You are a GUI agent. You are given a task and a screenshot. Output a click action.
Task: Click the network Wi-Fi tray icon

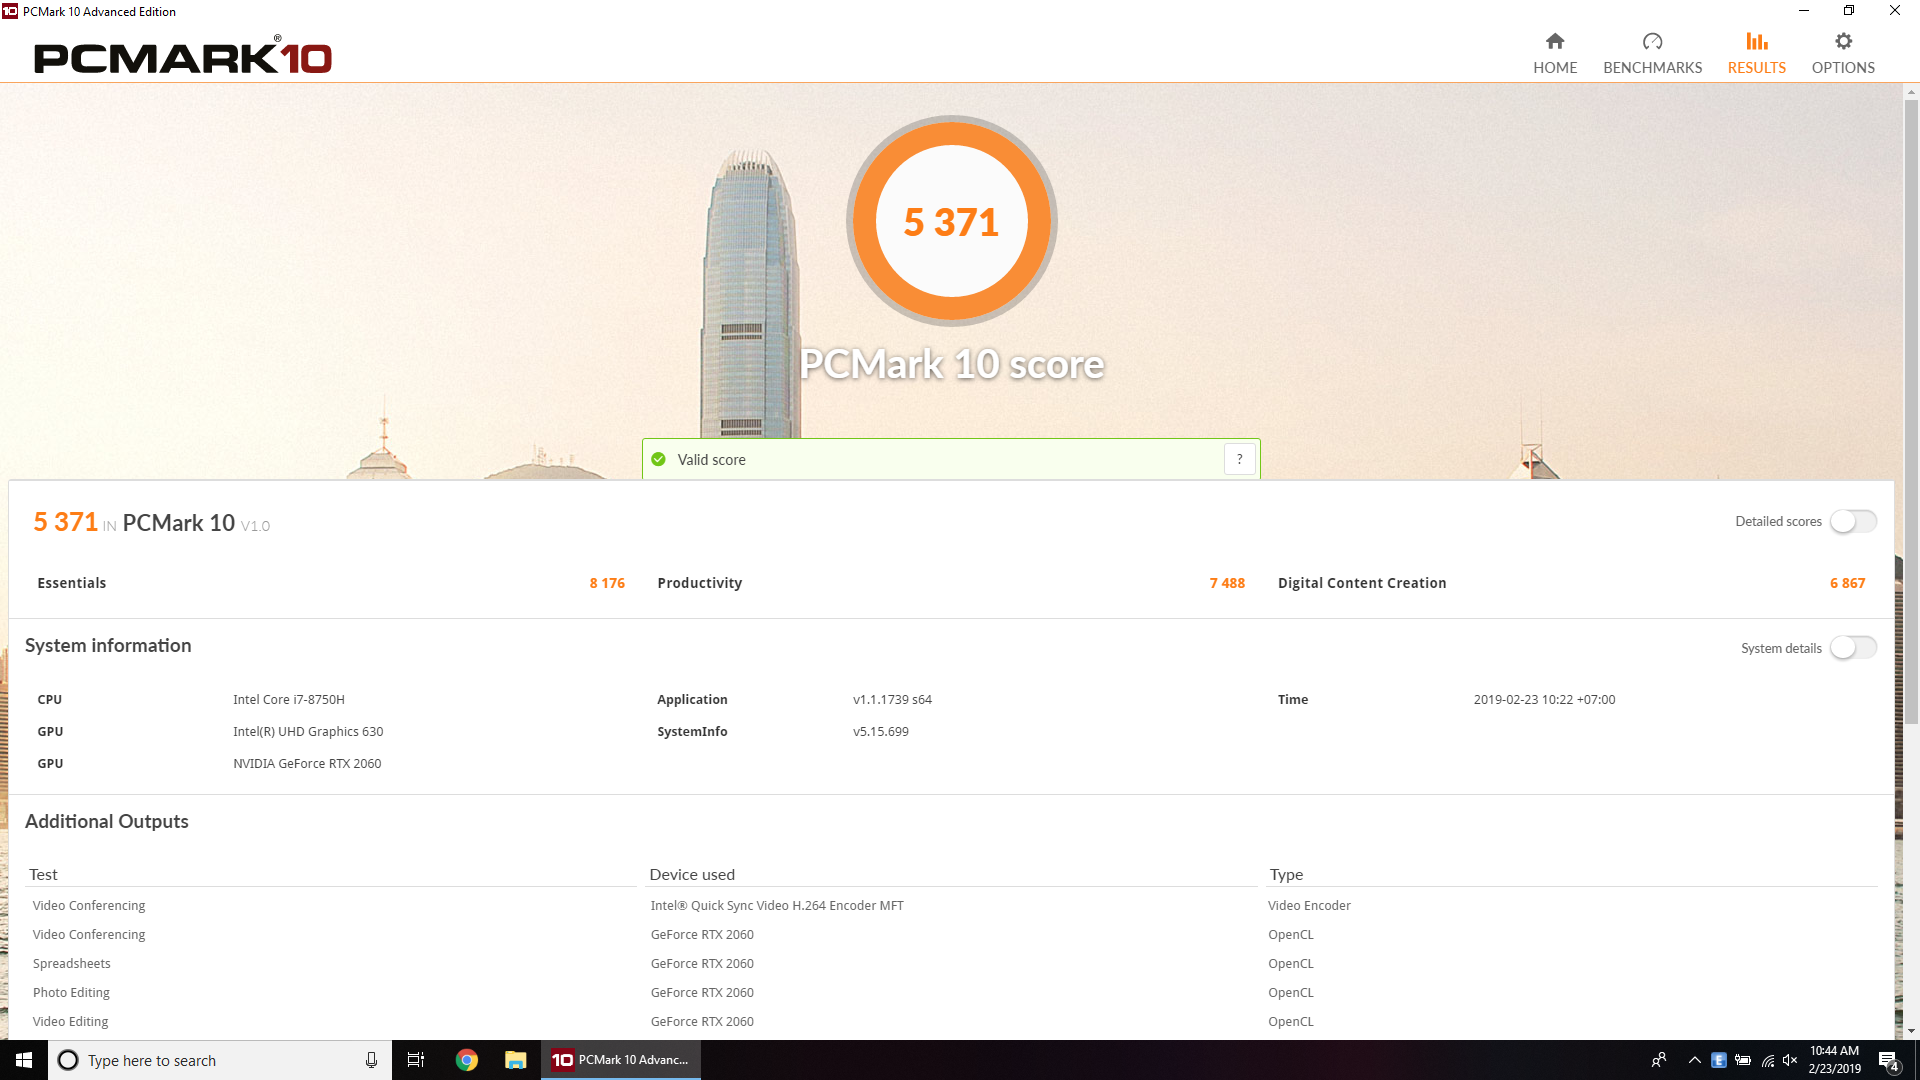1768,1060
